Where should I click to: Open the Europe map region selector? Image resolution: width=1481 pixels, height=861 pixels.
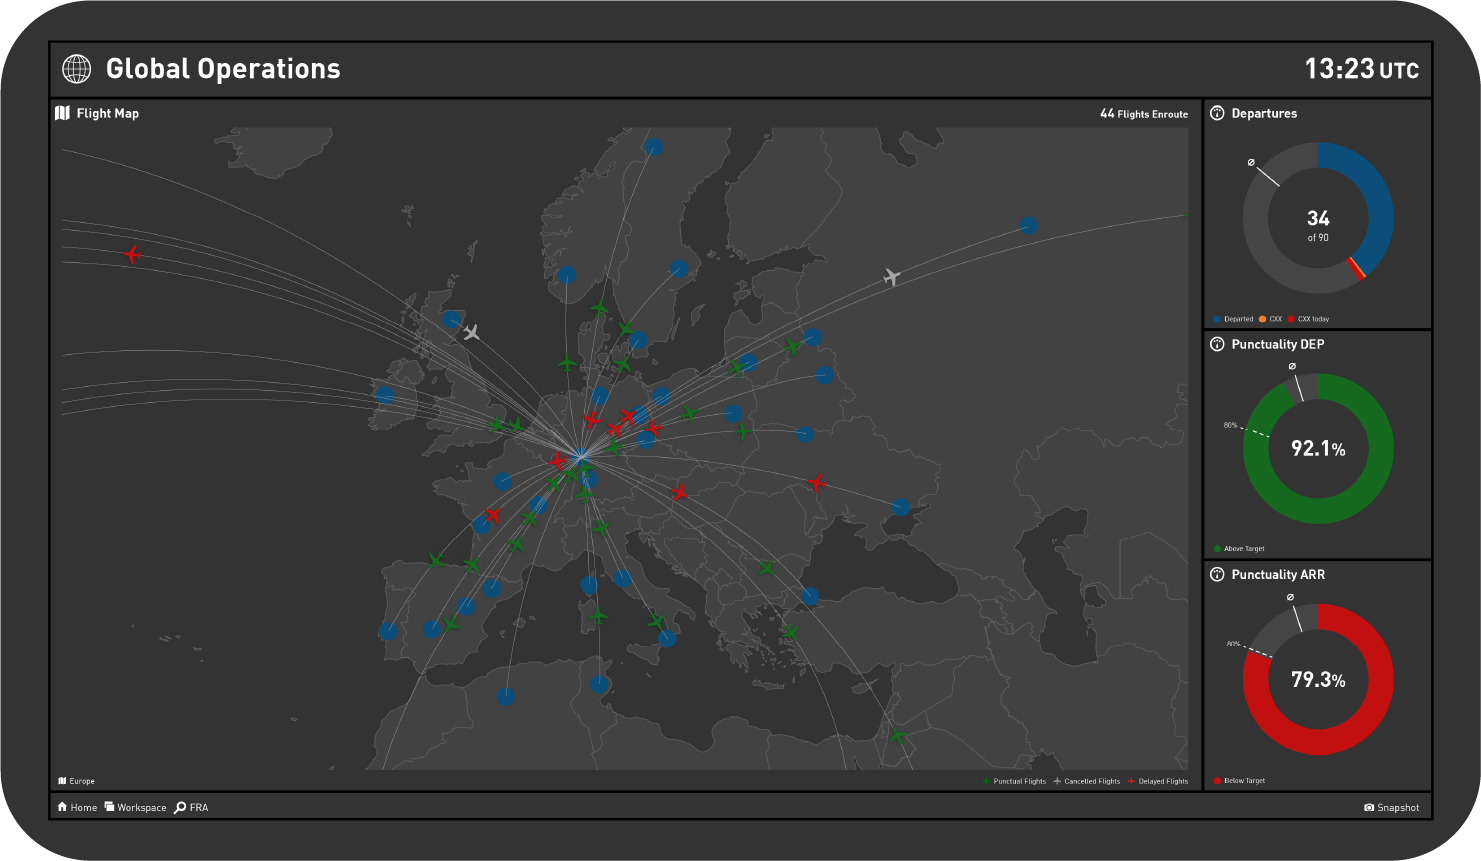pyautogui.click(x=77, y=781)
